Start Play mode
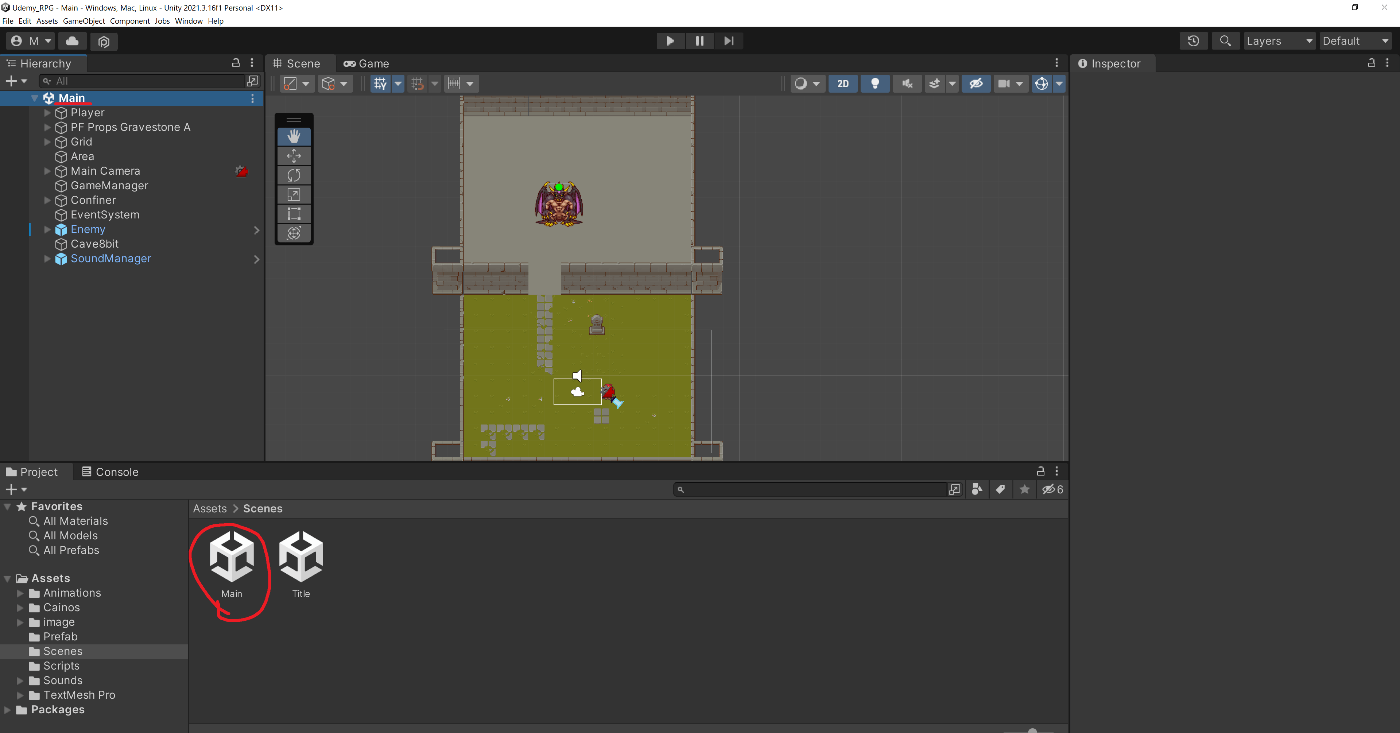Image resolution: width=1400 pixels, height=733 pixels. point(670,41)
